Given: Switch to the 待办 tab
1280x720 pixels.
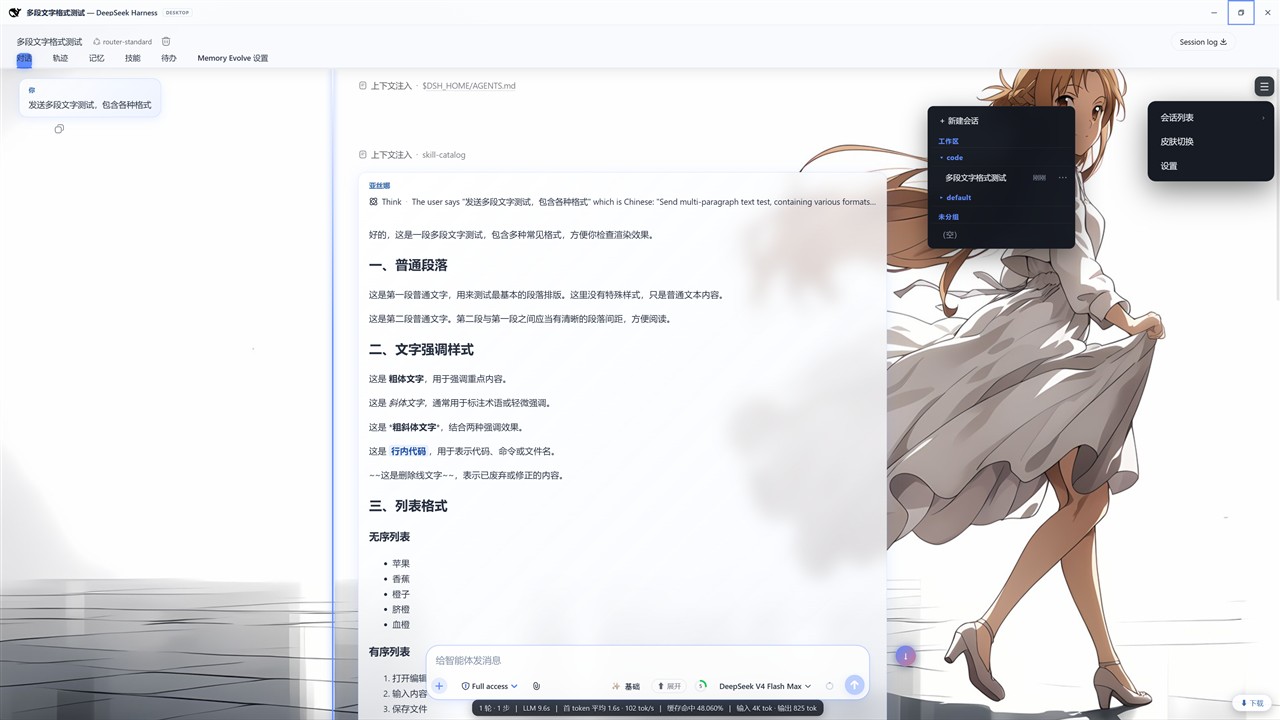Looking at the screenshot, I should click(x=169, y=59).
